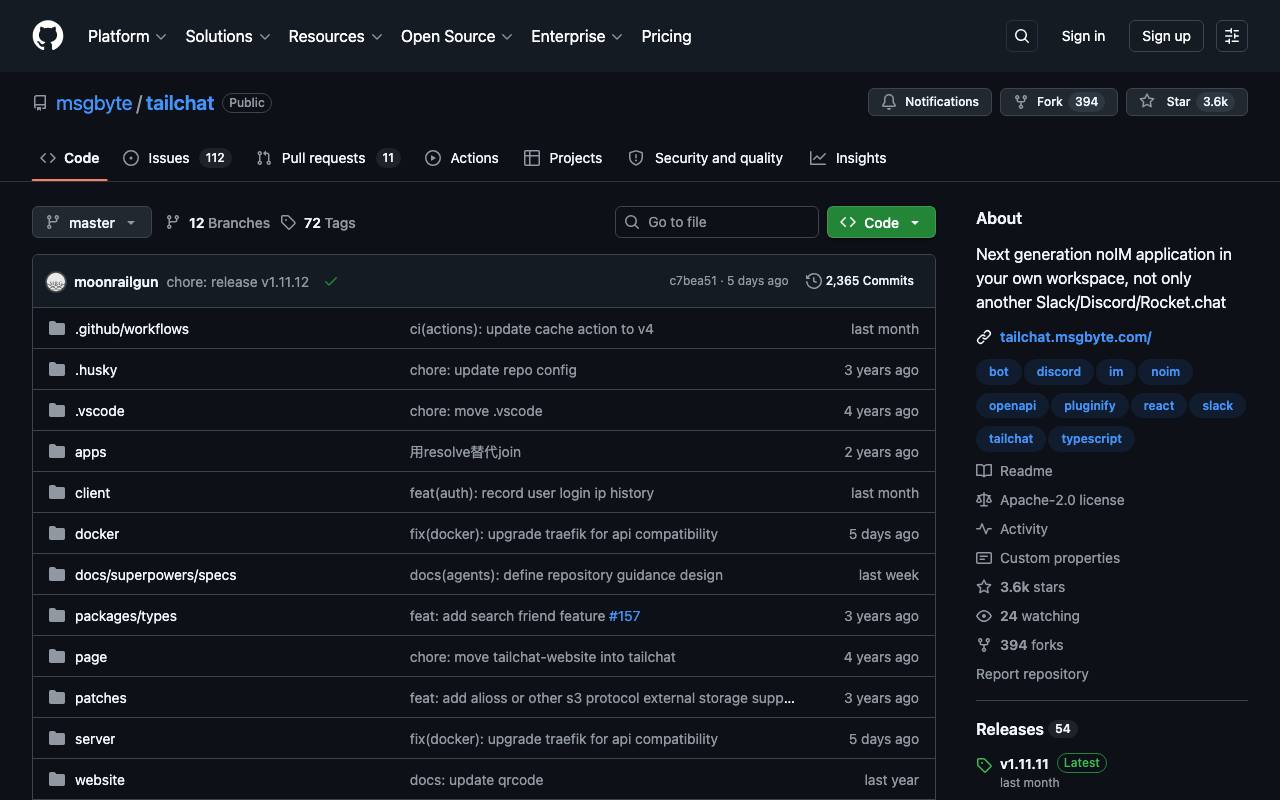The height and width of the screenshot is (800, 1280).
Task: Click the commits history clock icon
Action: click(814, 281)
